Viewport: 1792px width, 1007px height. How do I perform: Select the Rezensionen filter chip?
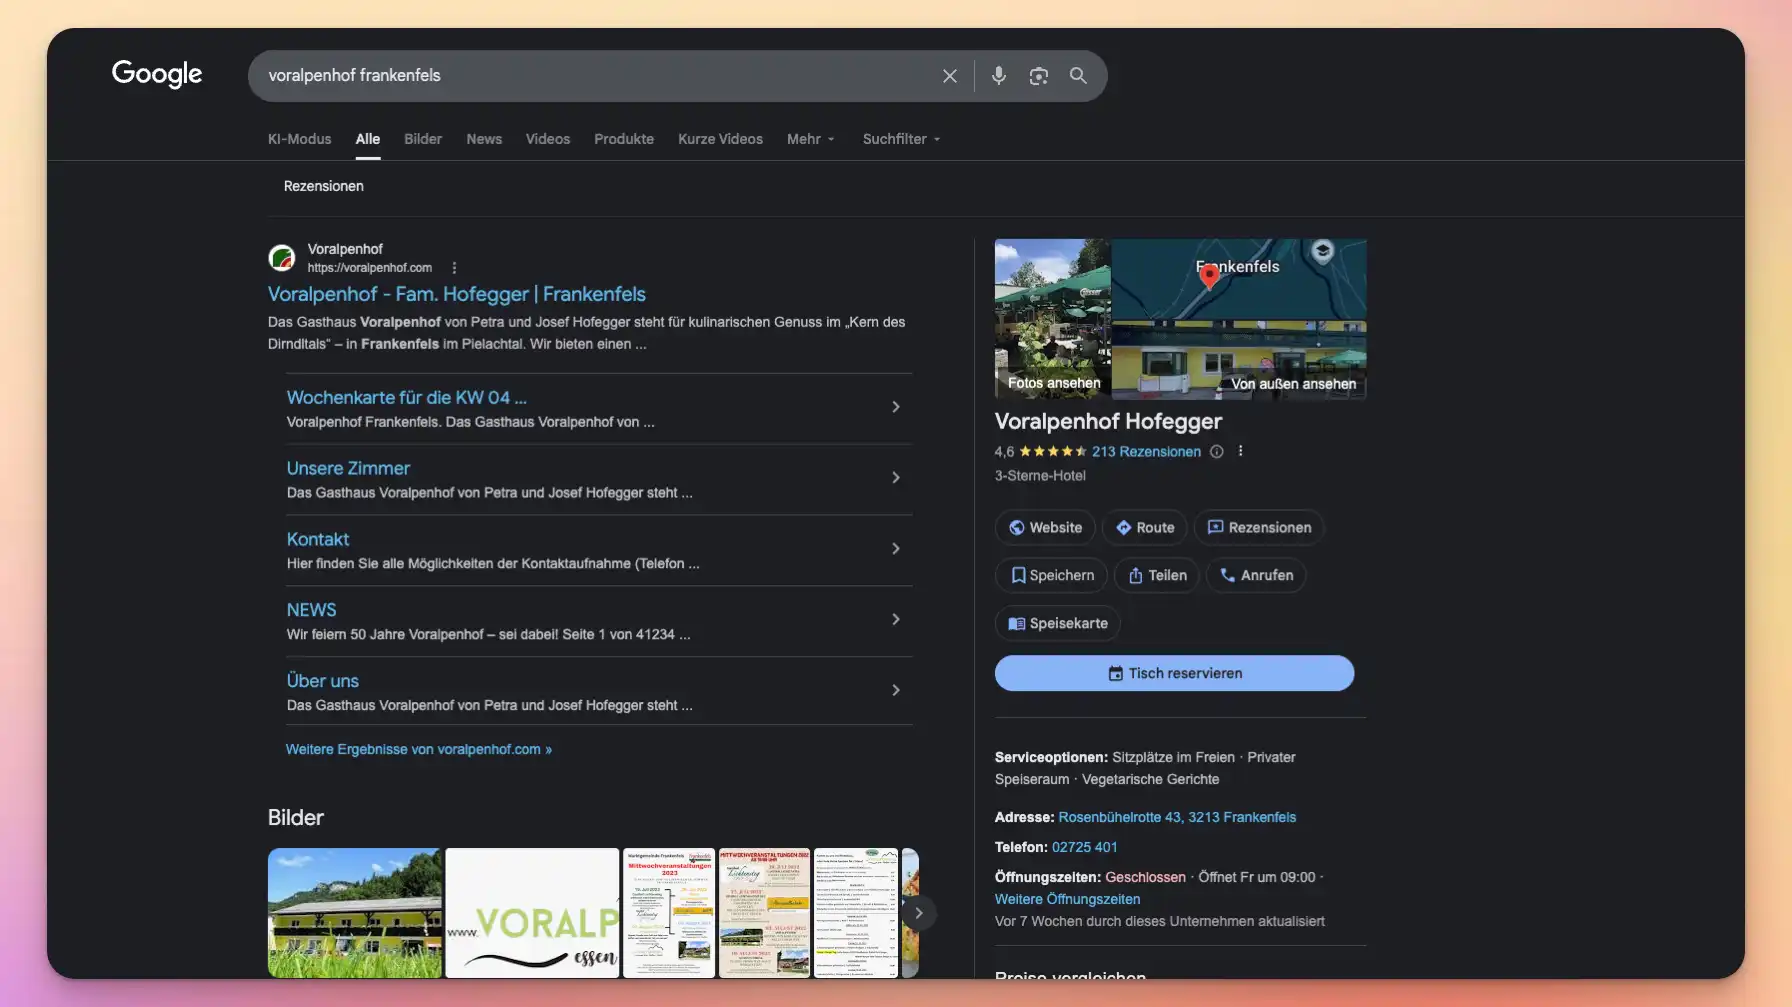(x=324, y=186)
